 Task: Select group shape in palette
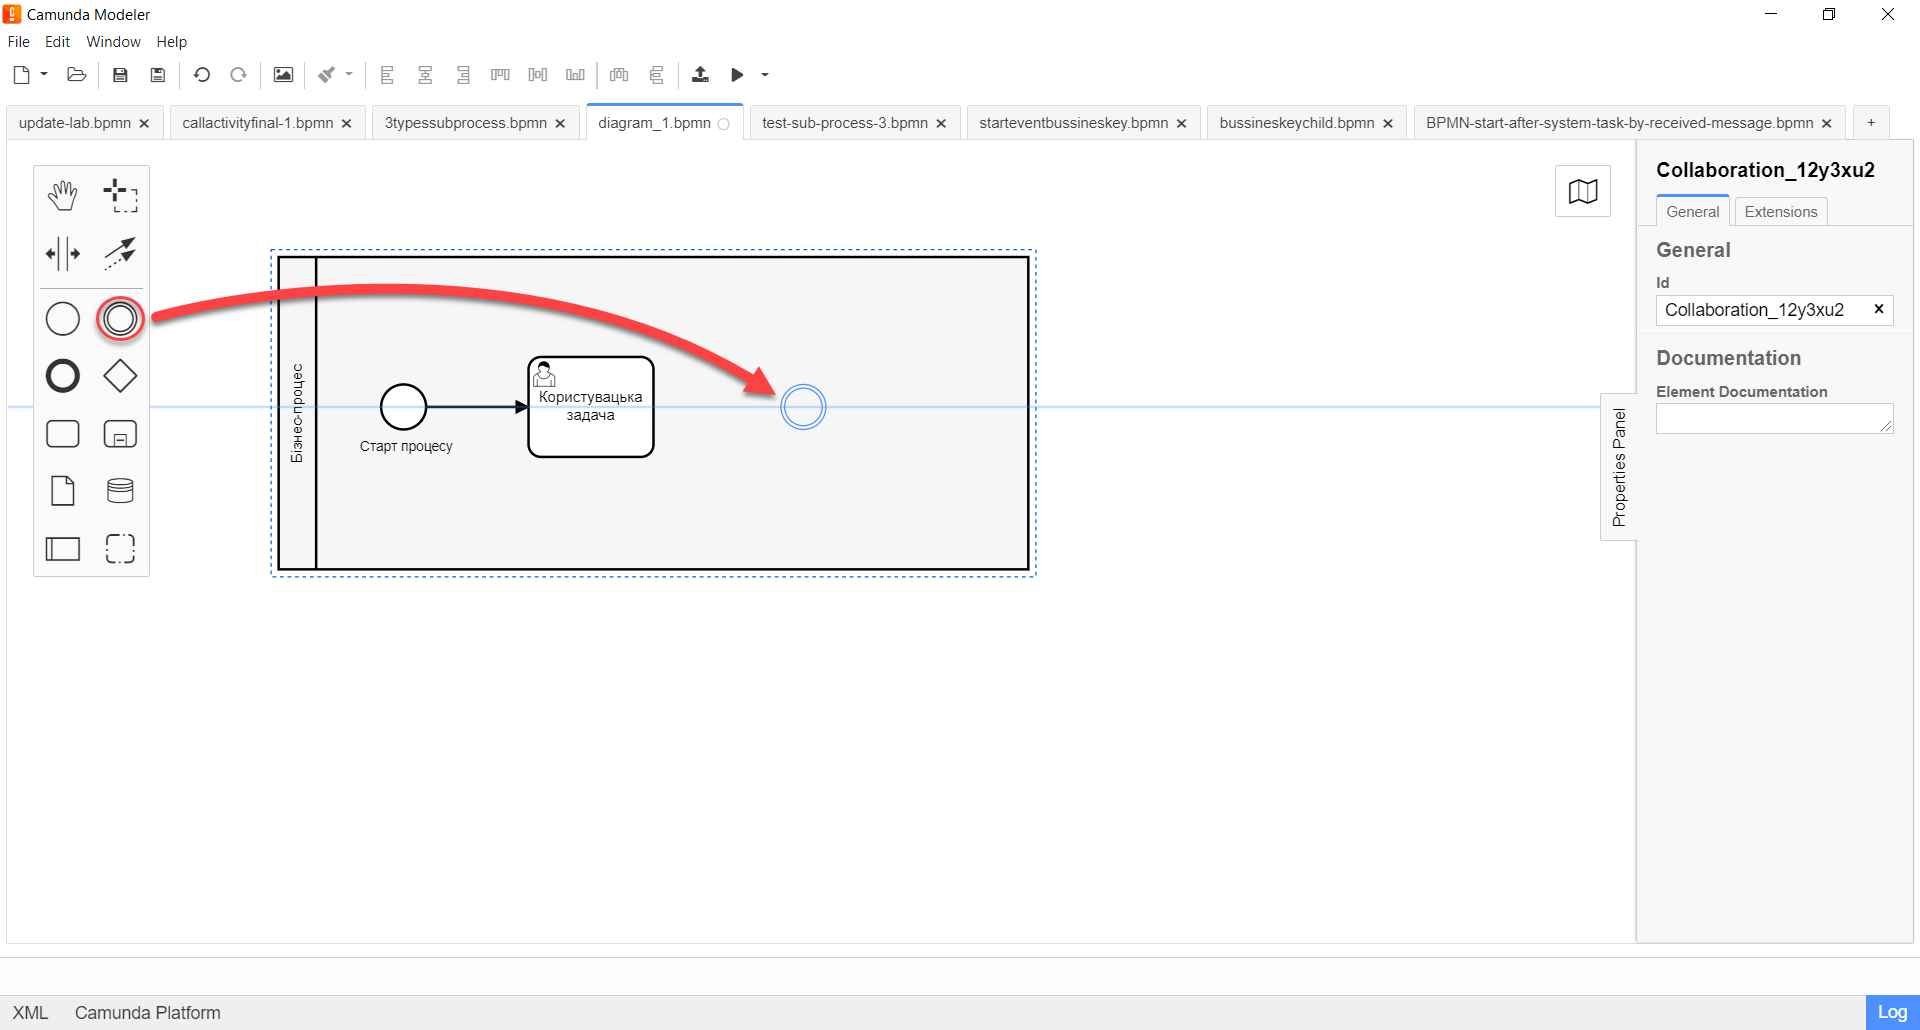(120, 548)
